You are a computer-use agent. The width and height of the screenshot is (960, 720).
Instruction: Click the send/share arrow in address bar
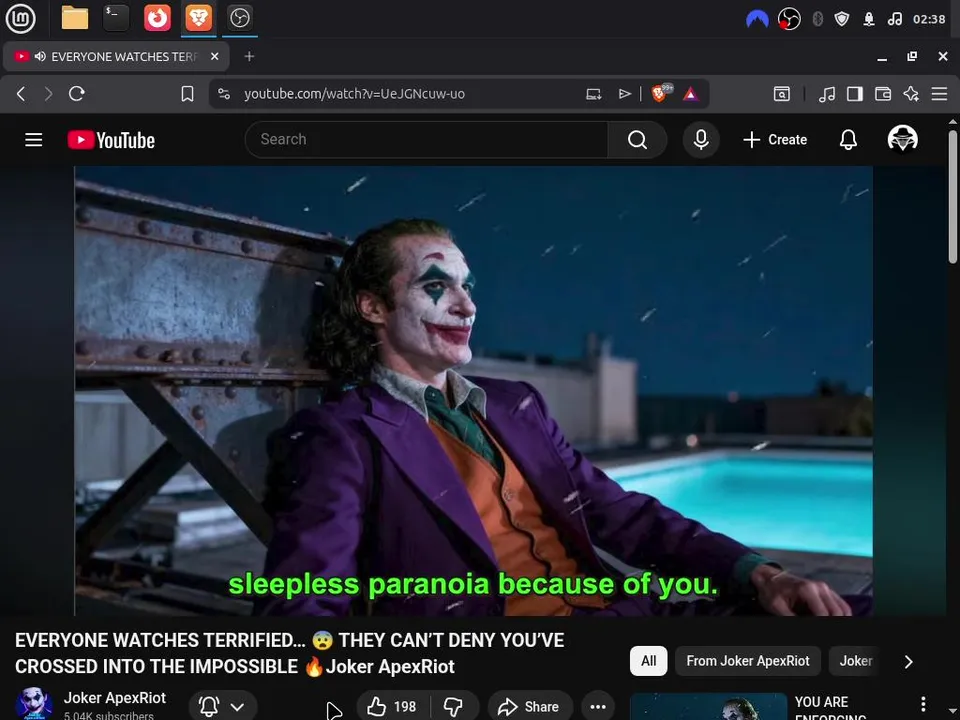[x=624, y=94]
